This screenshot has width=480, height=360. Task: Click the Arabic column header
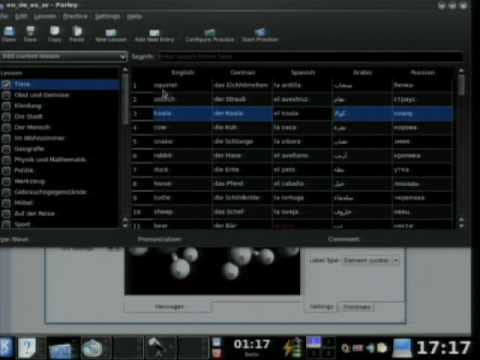[362, 72]
